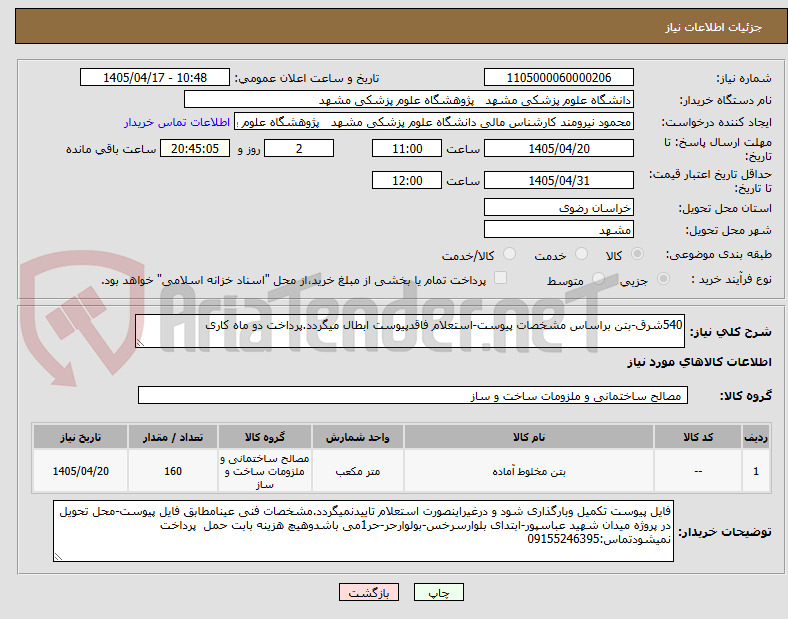Click the announcement date field 1405/04/17 - 10:48
This screenshot has height=619, width=788.
point(155,78)
